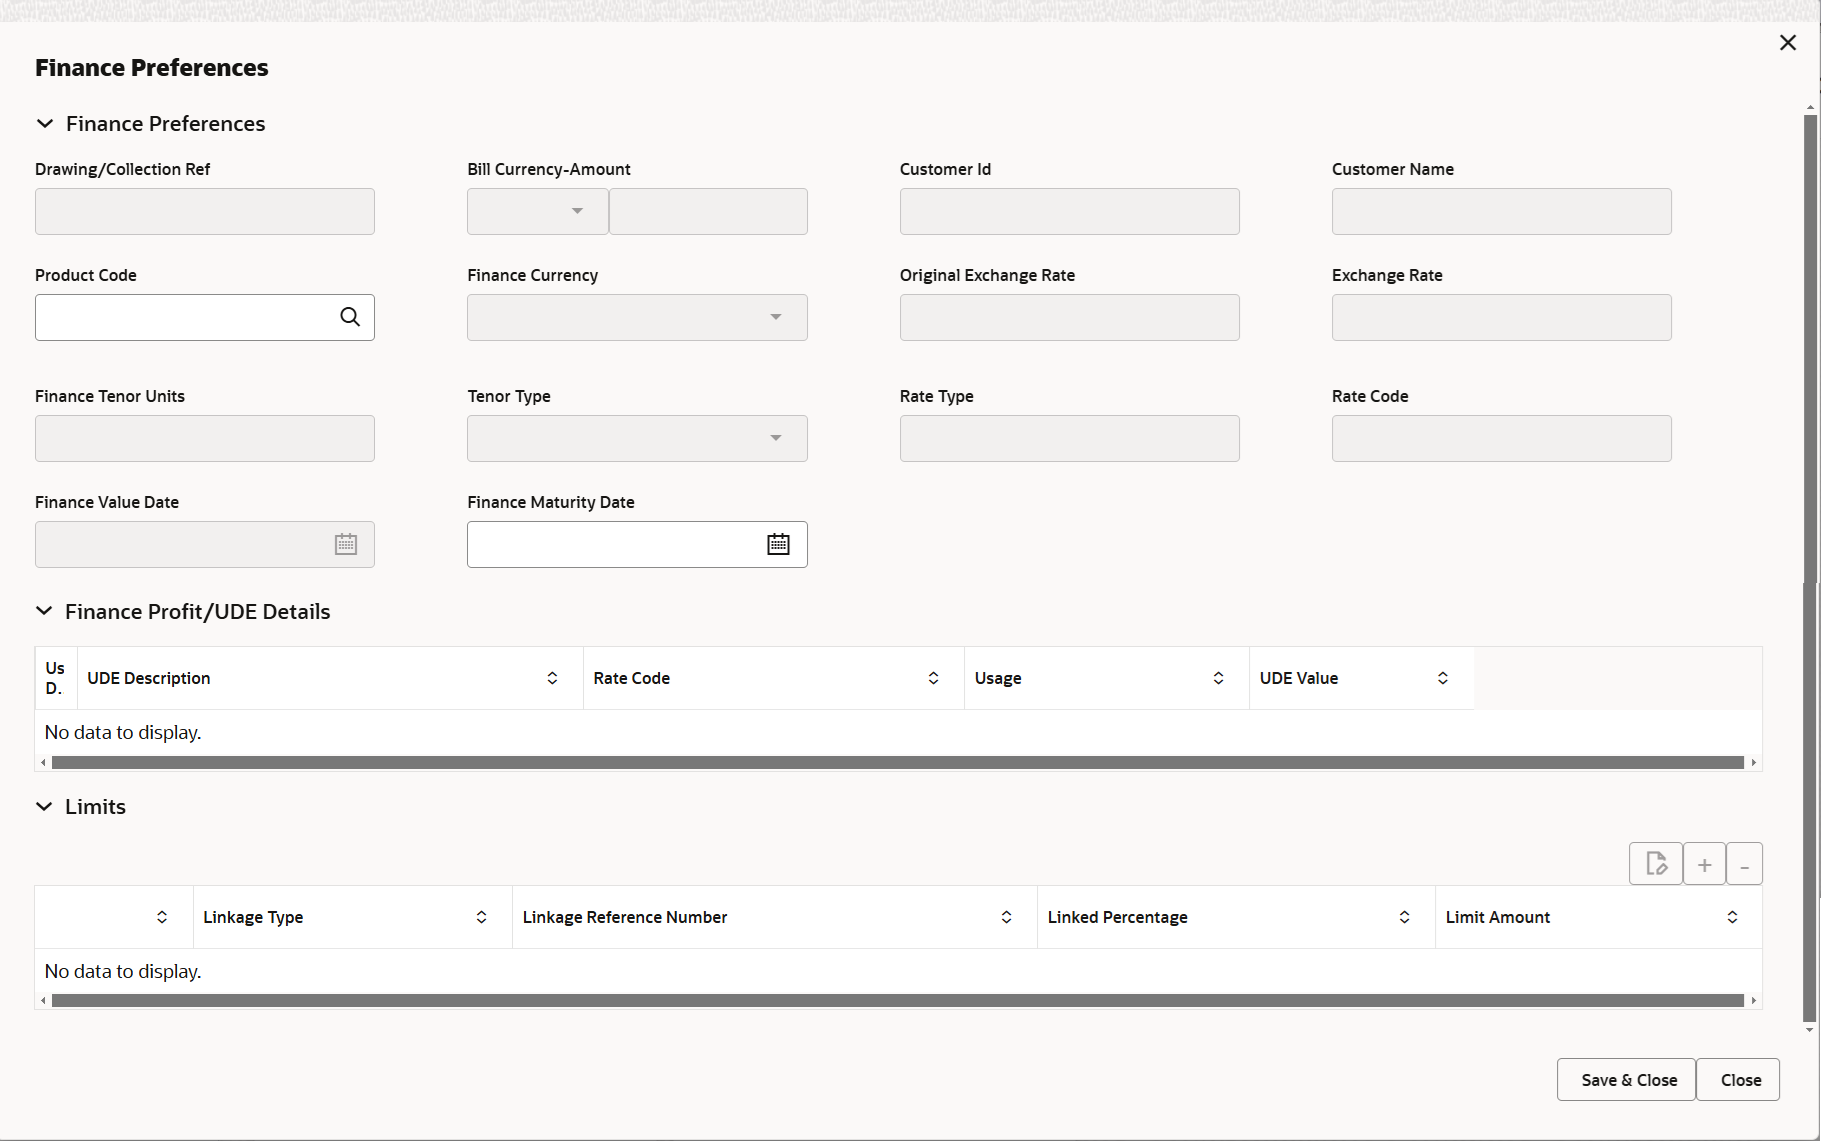1825x1142 pixels.
Task: Sort by UDE Description column
Action: click(x=552, y=678)
